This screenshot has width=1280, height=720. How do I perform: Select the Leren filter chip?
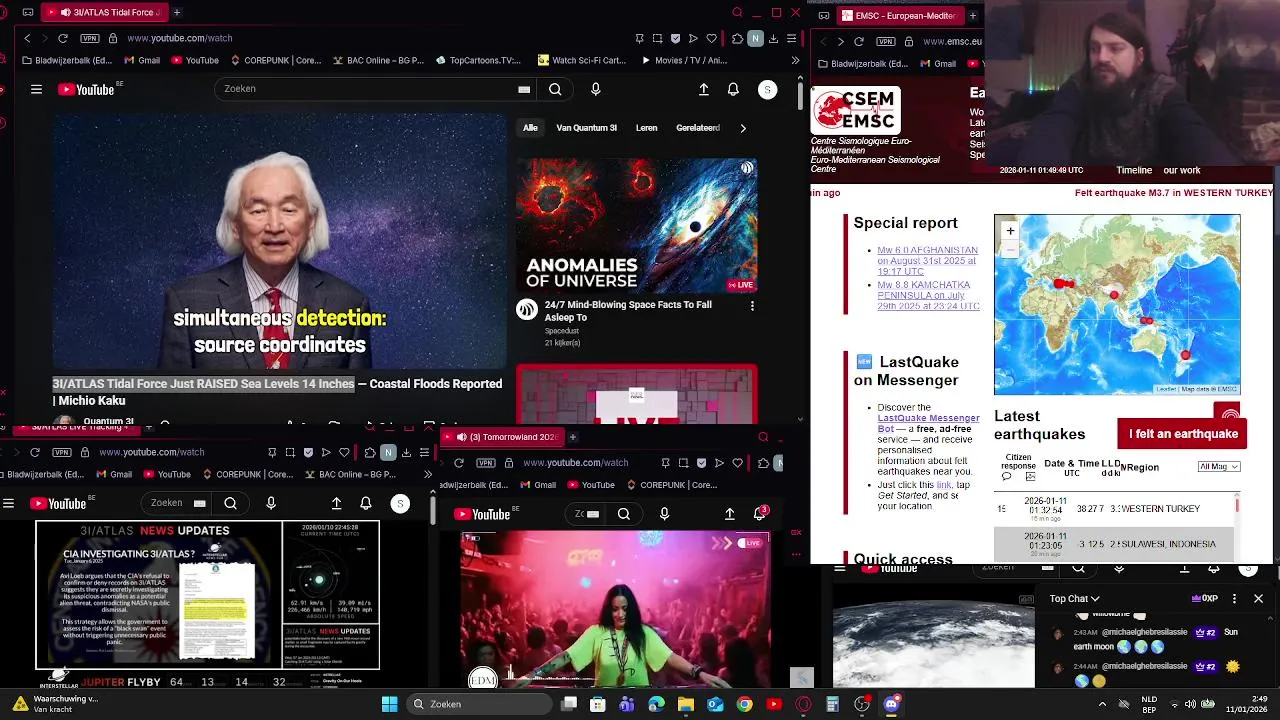[x=646, y=128]
